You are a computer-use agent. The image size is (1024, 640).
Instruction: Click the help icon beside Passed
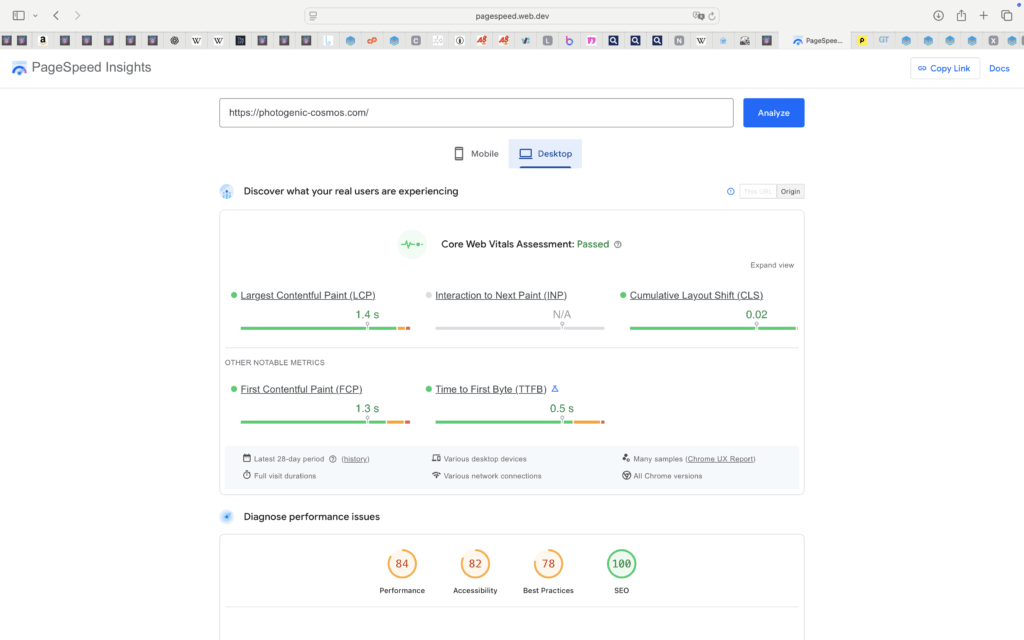coord(618,244)
